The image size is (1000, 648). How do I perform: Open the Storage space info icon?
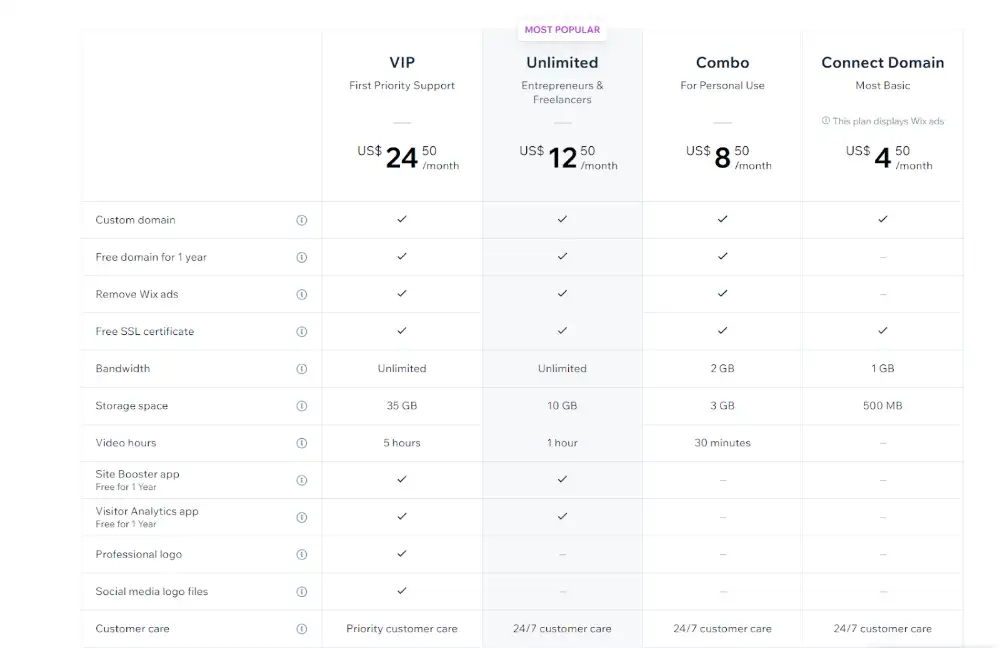tap(302, 406)
